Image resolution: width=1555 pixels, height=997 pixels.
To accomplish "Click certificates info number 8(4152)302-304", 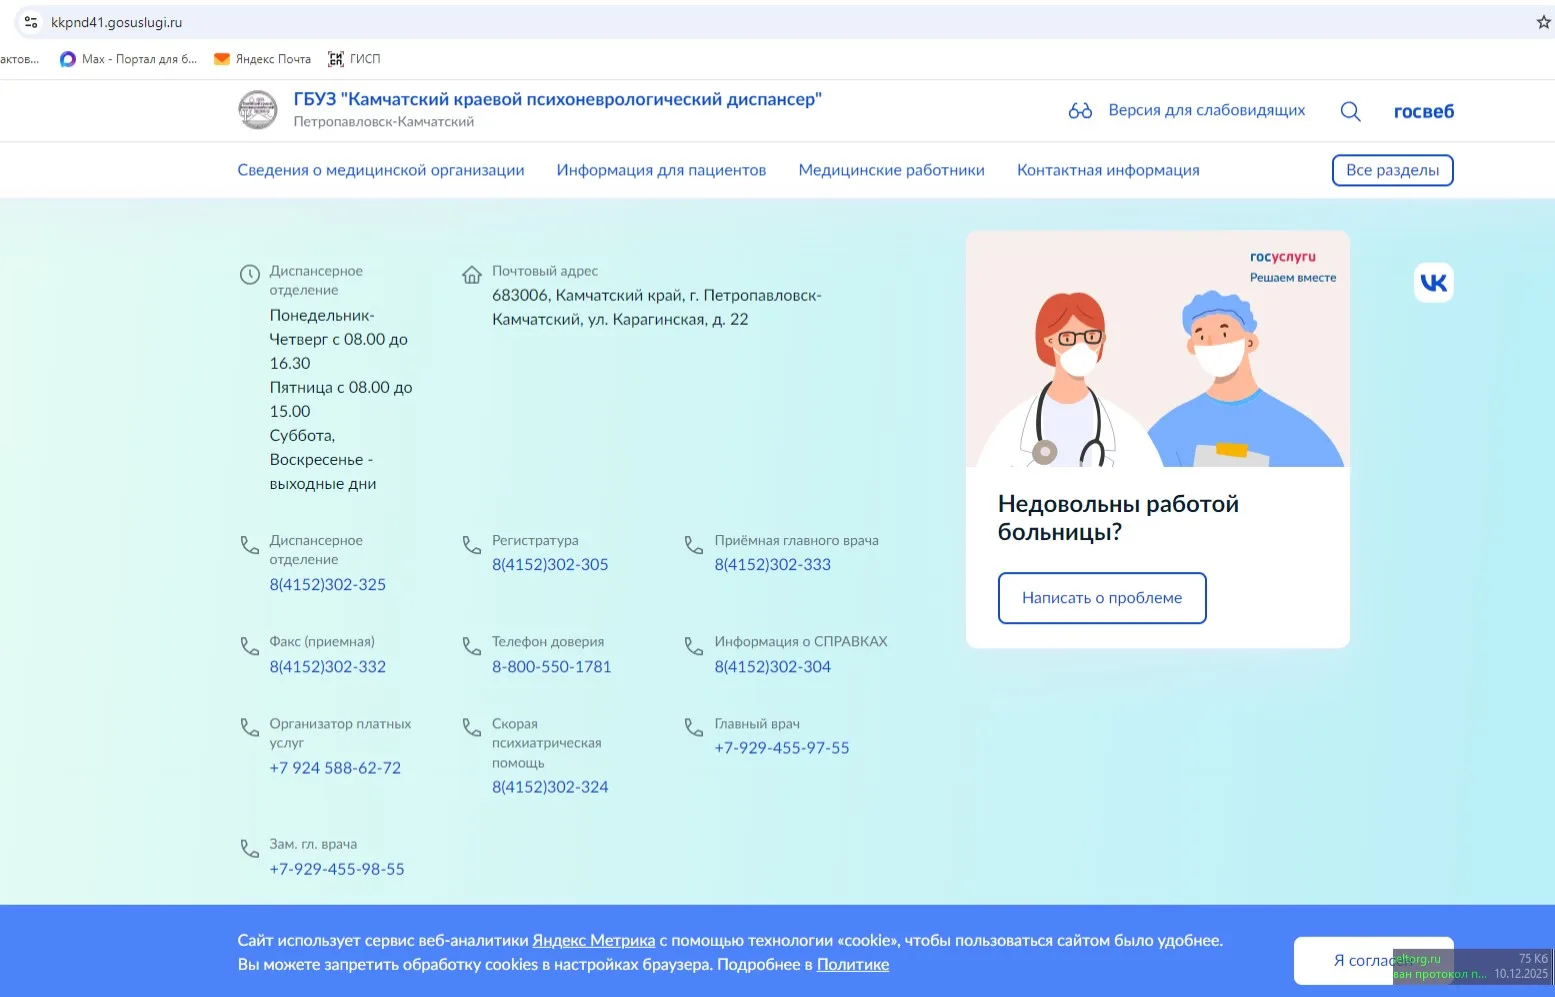I will point(773,666).
